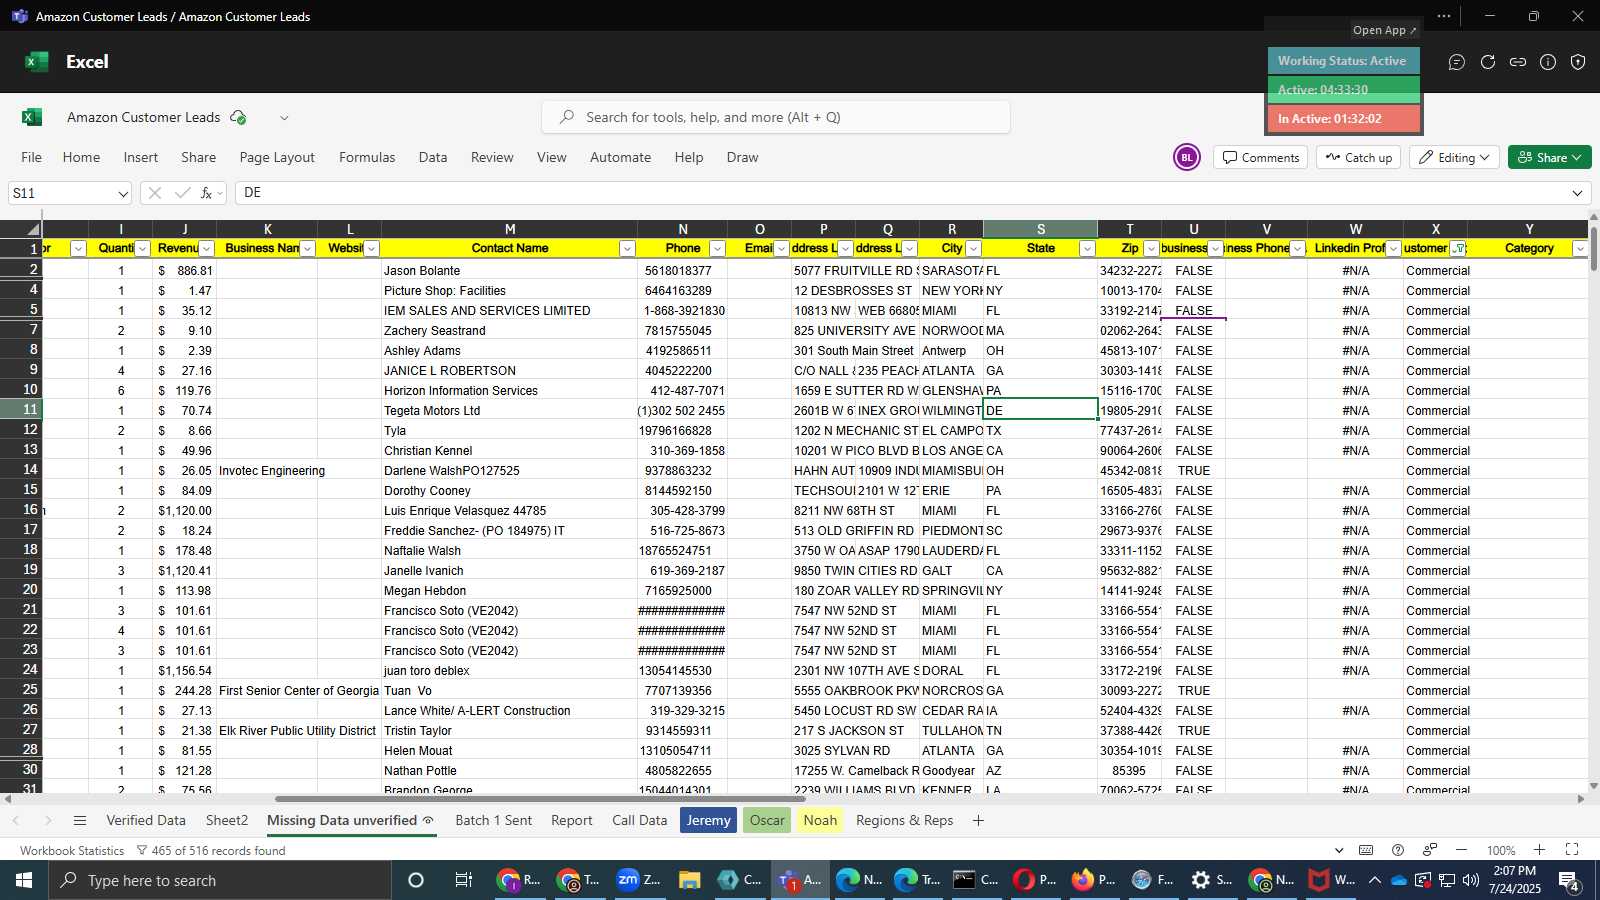Open the status bar options chevron
The image size is (1600, 900).
pyautogui.click(x=1339, y=850)
